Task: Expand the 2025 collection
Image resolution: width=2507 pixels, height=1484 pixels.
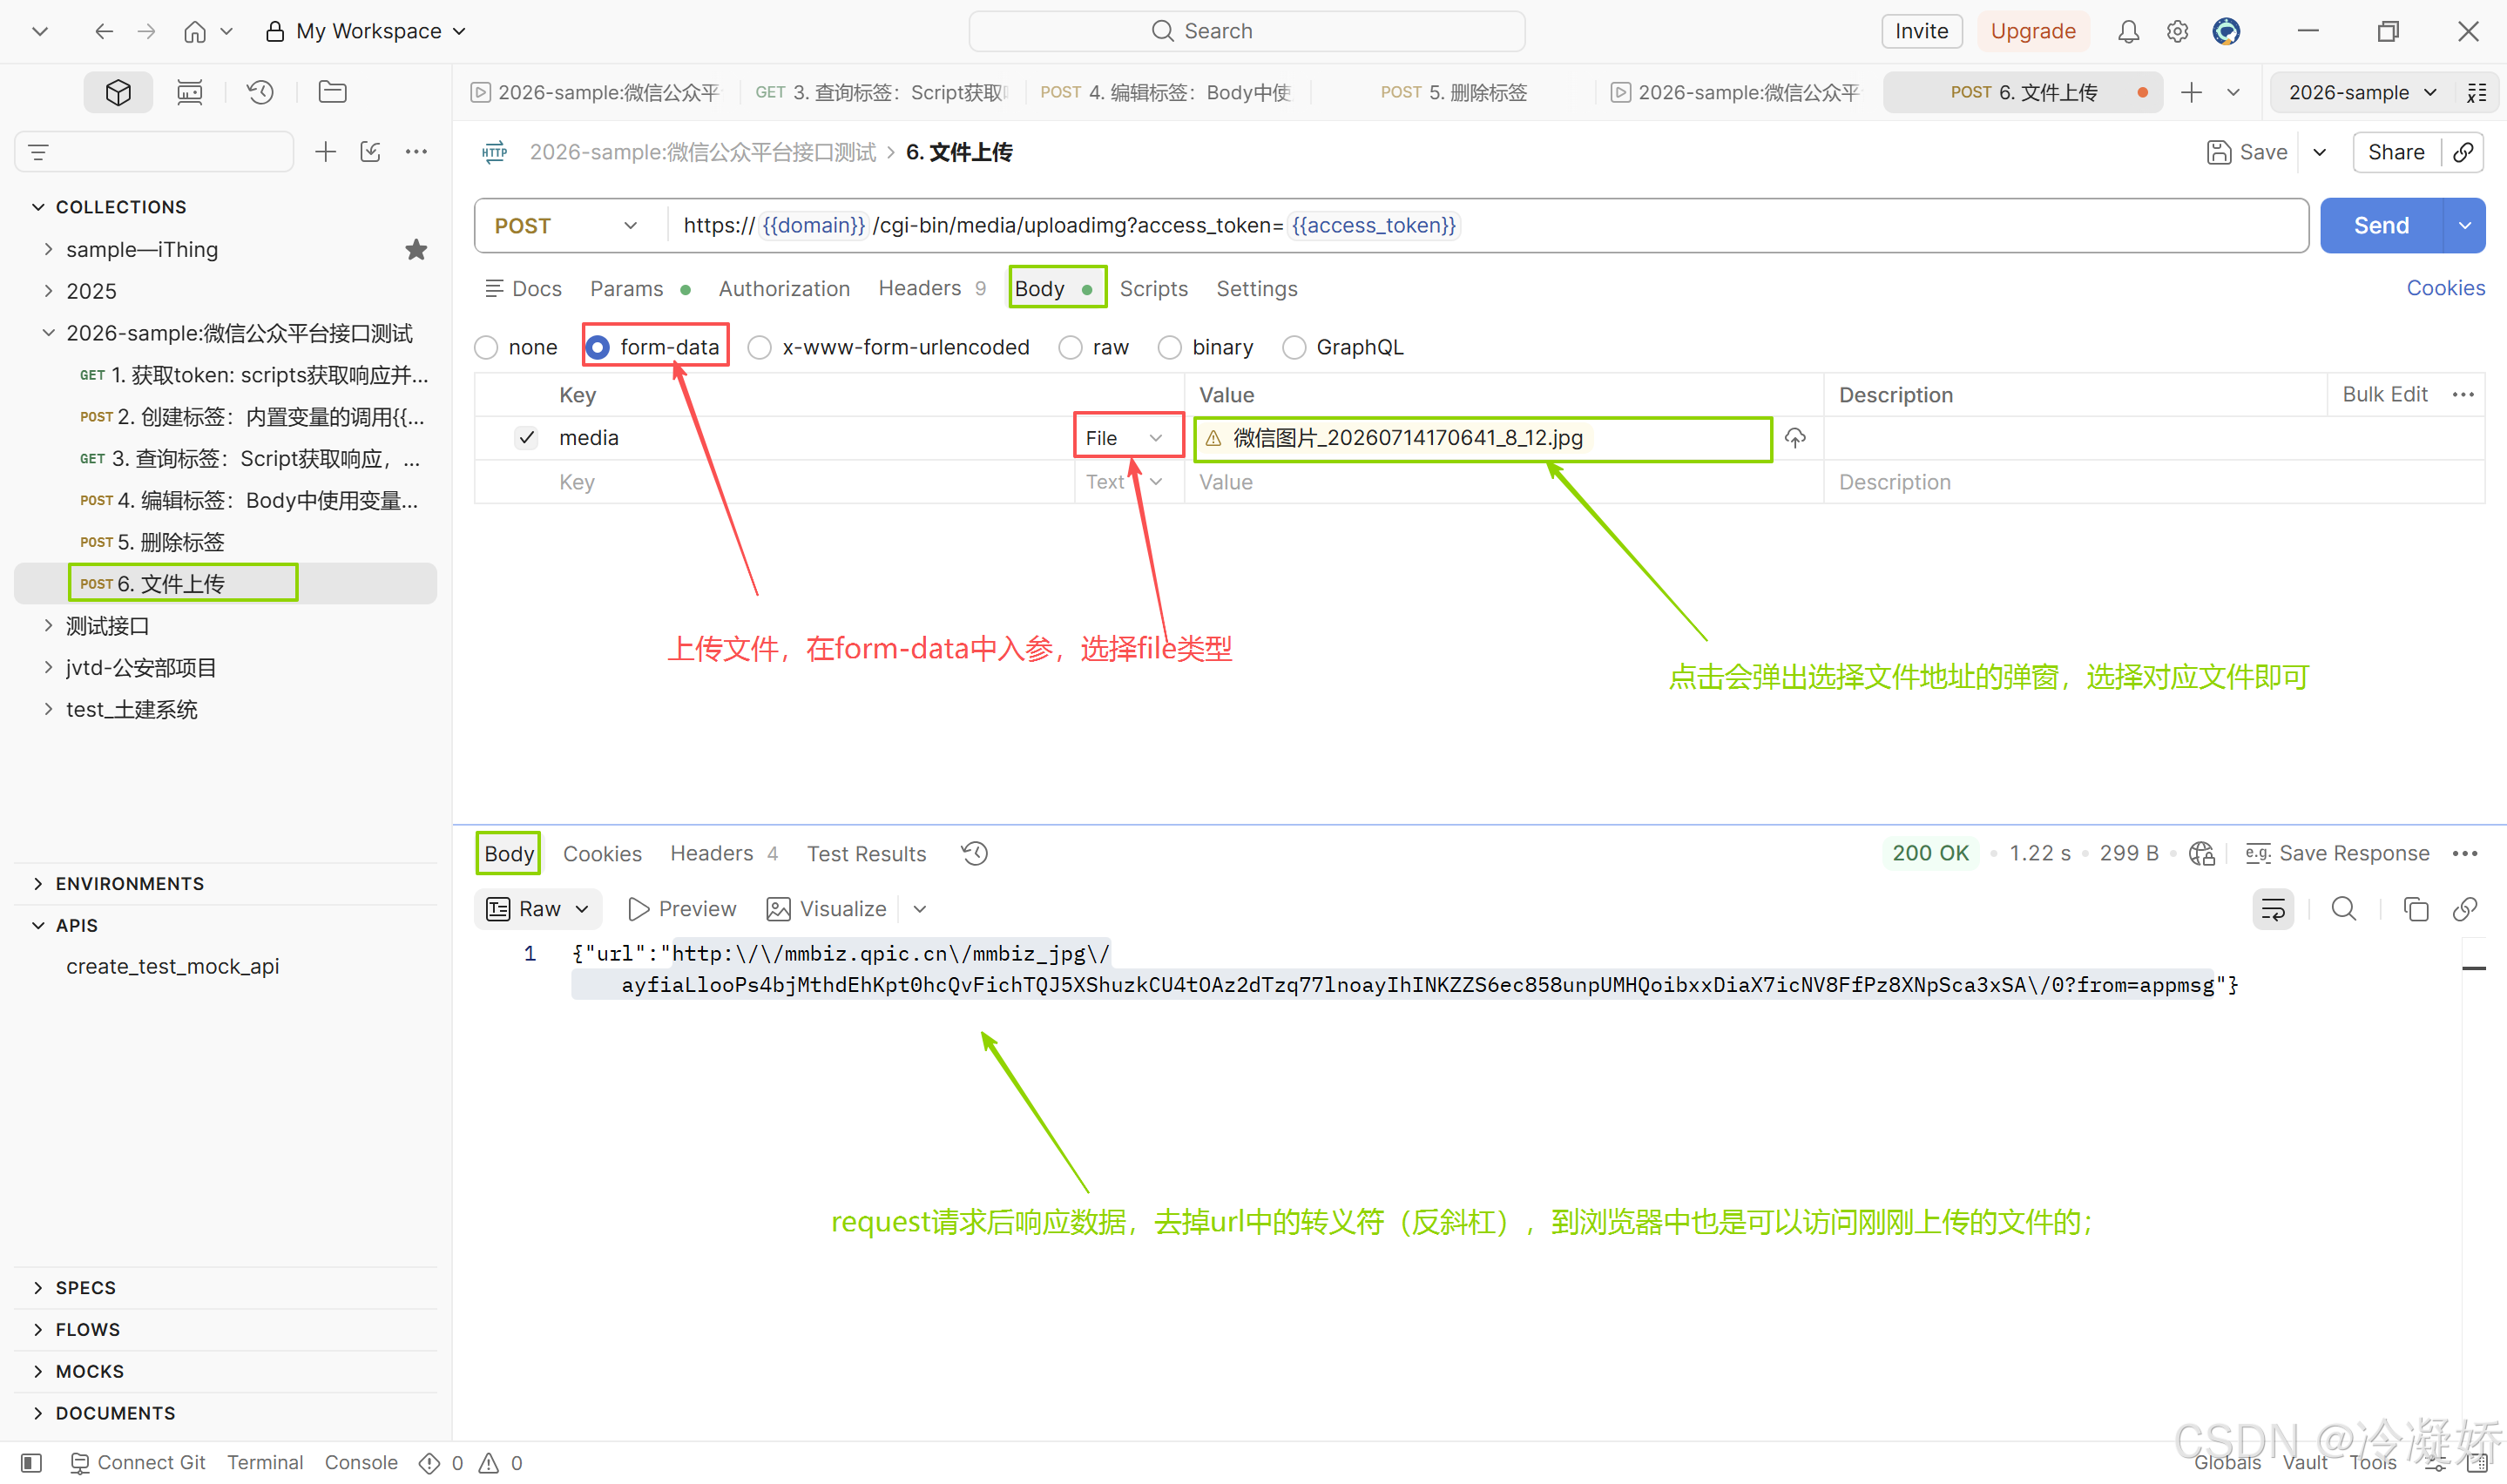Action: pyautogui.click(x=48, y=291)
